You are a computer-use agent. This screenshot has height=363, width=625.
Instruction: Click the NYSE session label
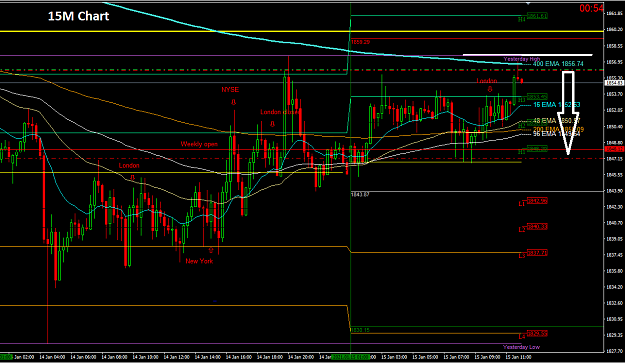(230, 90)
